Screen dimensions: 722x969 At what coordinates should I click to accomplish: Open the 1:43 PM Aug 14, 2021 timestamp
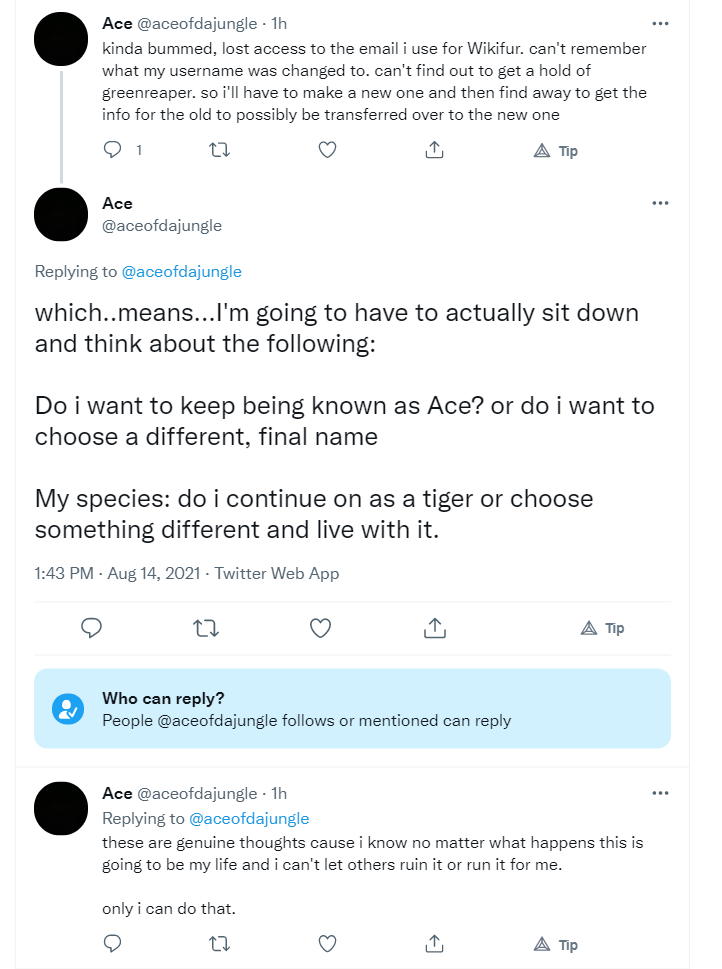pyautogui.click(x=117, y=573)
